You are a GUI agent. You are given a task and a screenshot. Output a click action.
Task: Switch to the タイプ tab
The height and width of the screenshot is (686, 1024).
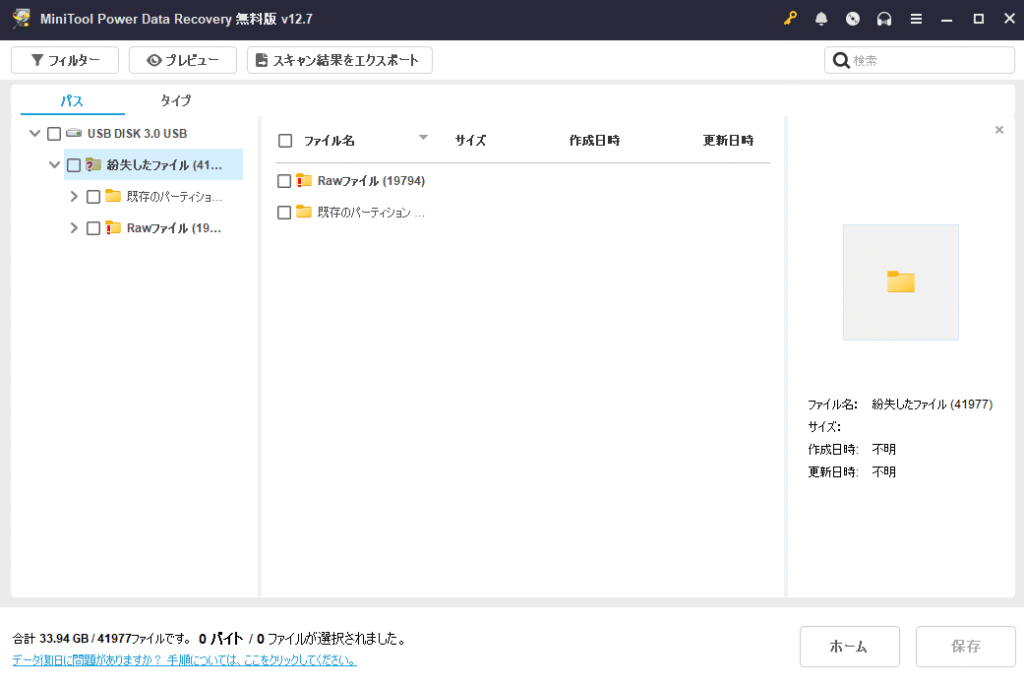tap(176, 101)
